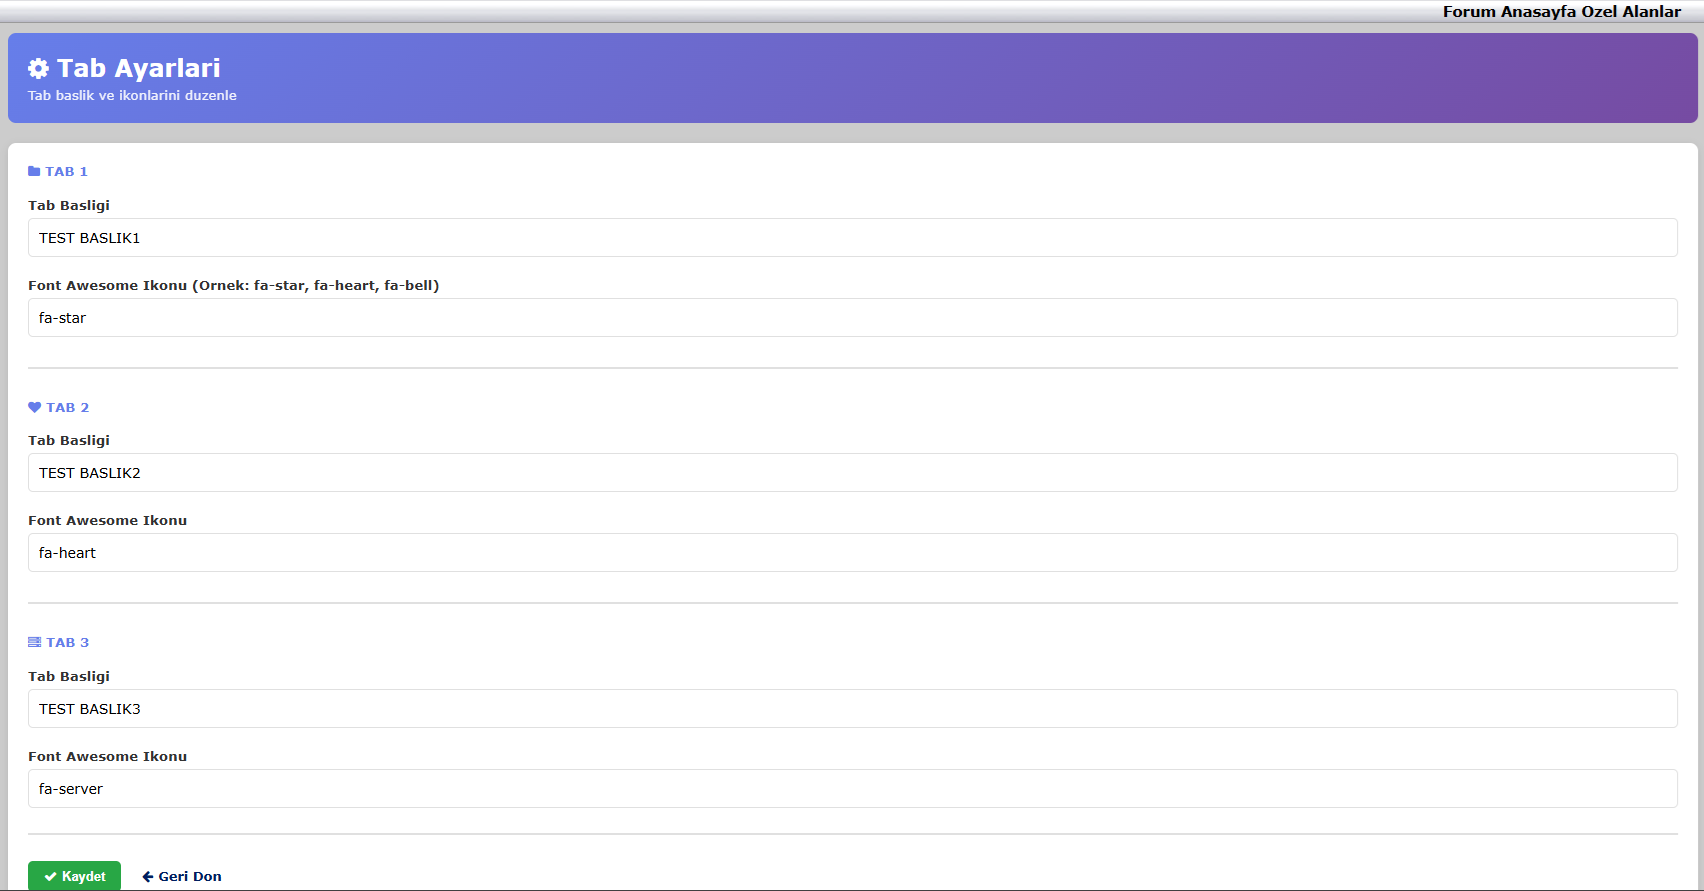Save settings with the Kaydet button
The width and height of the screenshot is (1704, 891).
(x=75, y=876)
